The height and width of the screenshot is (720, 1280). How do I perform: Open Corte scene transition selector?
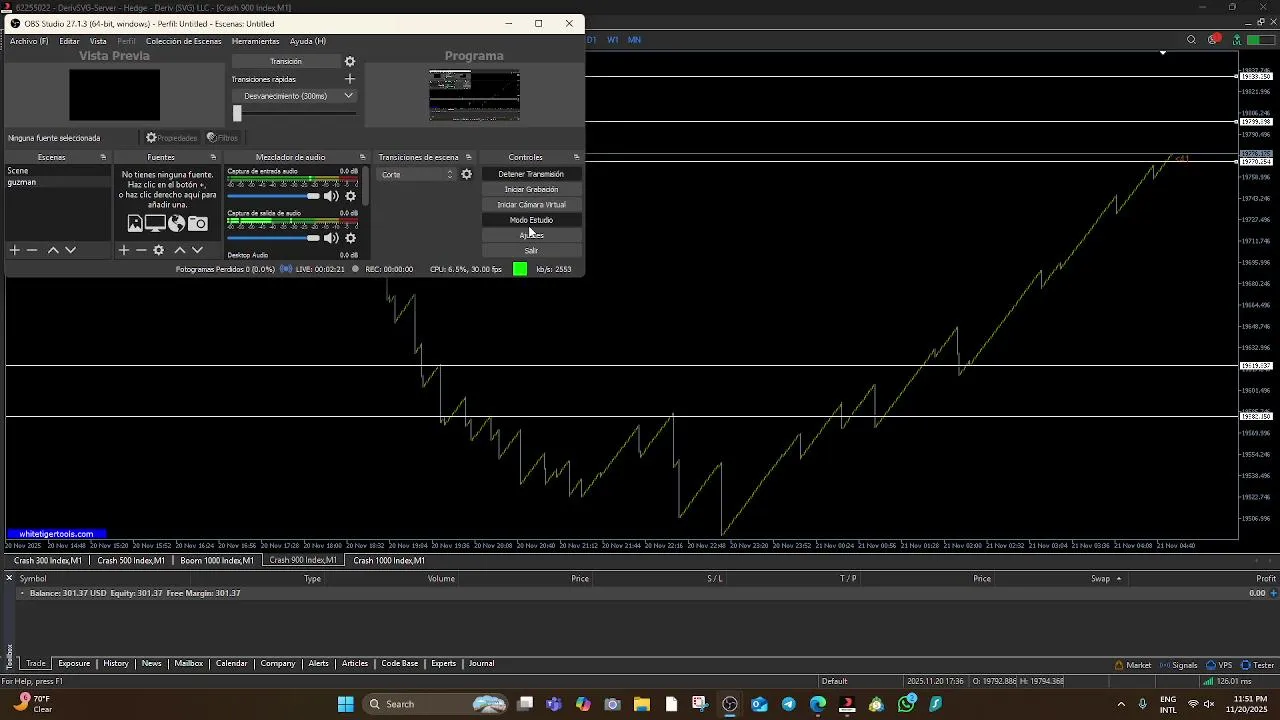[417, 174]
